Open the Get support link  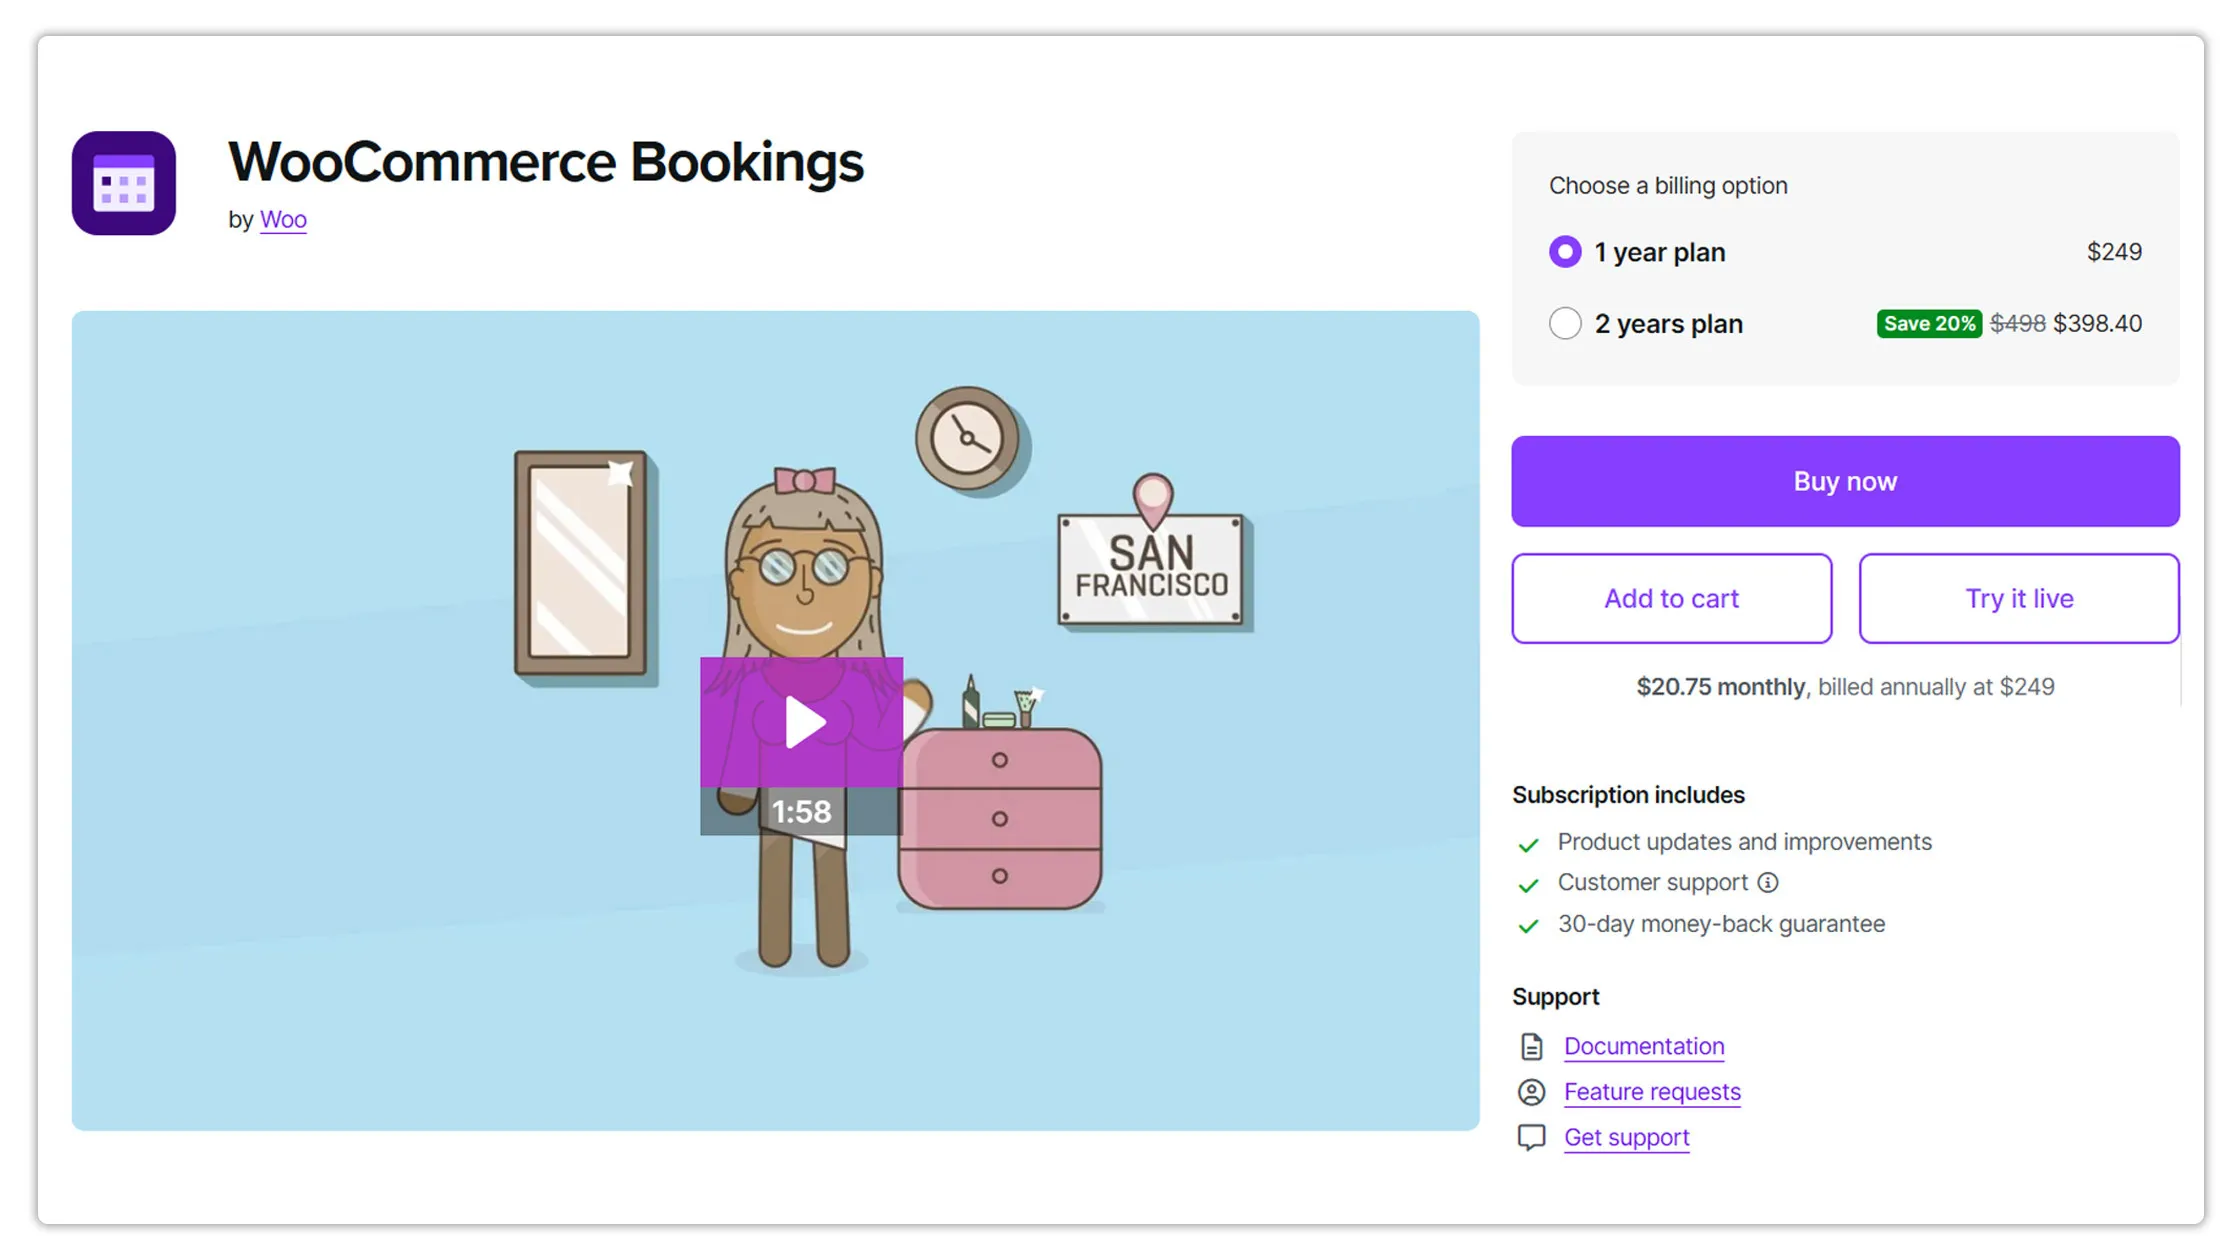coord(1627,1138)
